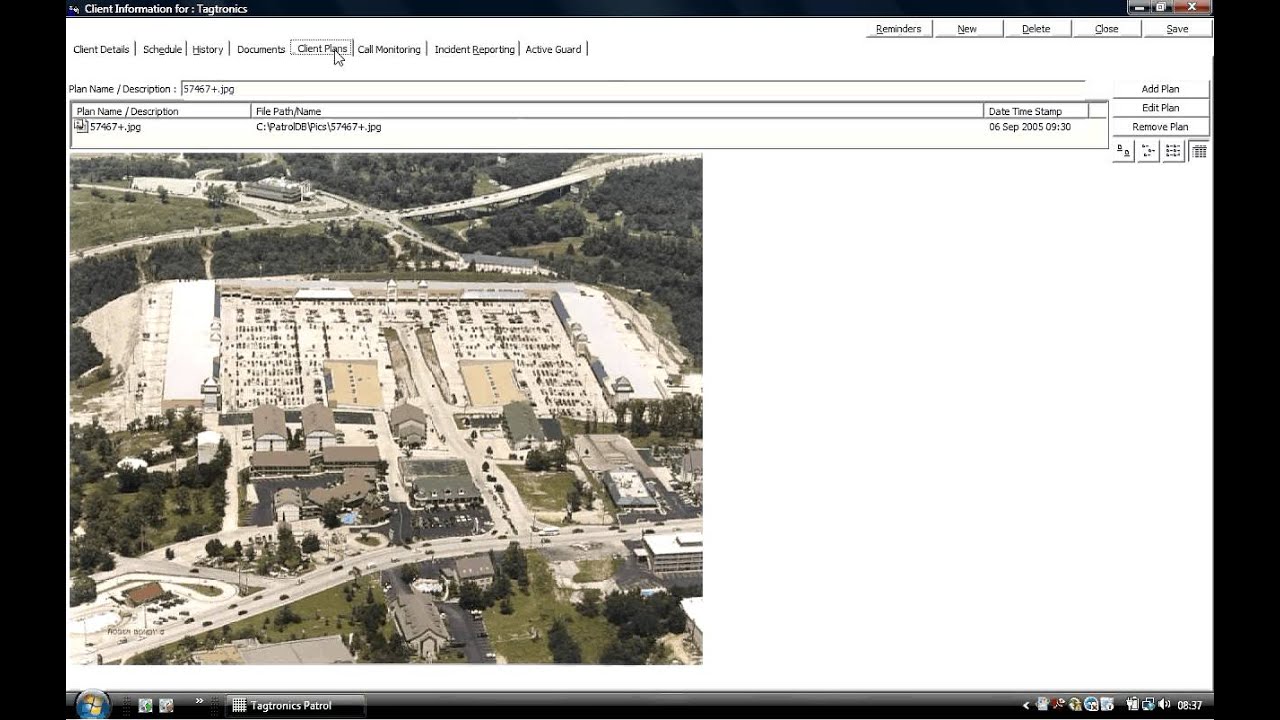Click the Delete button

pyautogui.click(x=1036, y=29)
